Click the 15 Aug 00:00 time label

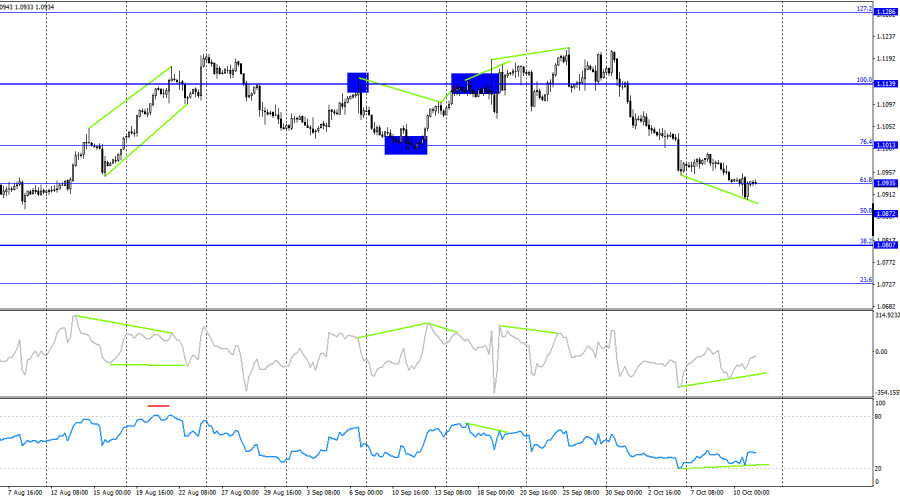coord(112,493)
